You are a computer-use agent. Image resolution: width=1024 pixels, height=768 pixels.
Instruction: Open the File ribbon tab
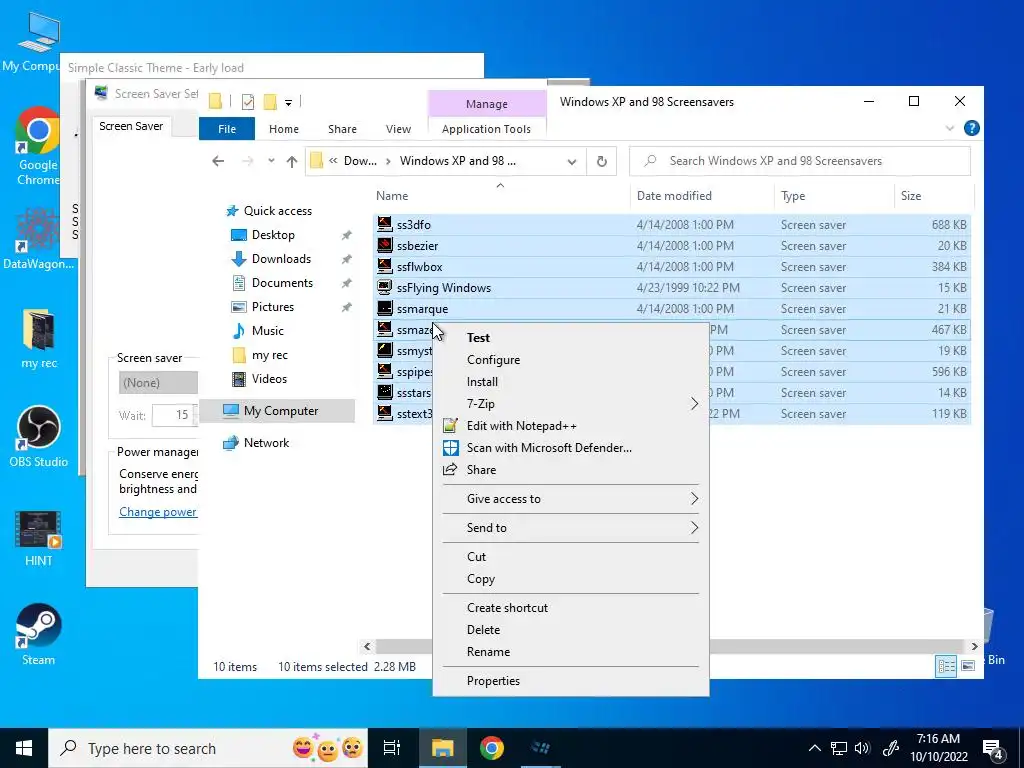tap(227, 129)
